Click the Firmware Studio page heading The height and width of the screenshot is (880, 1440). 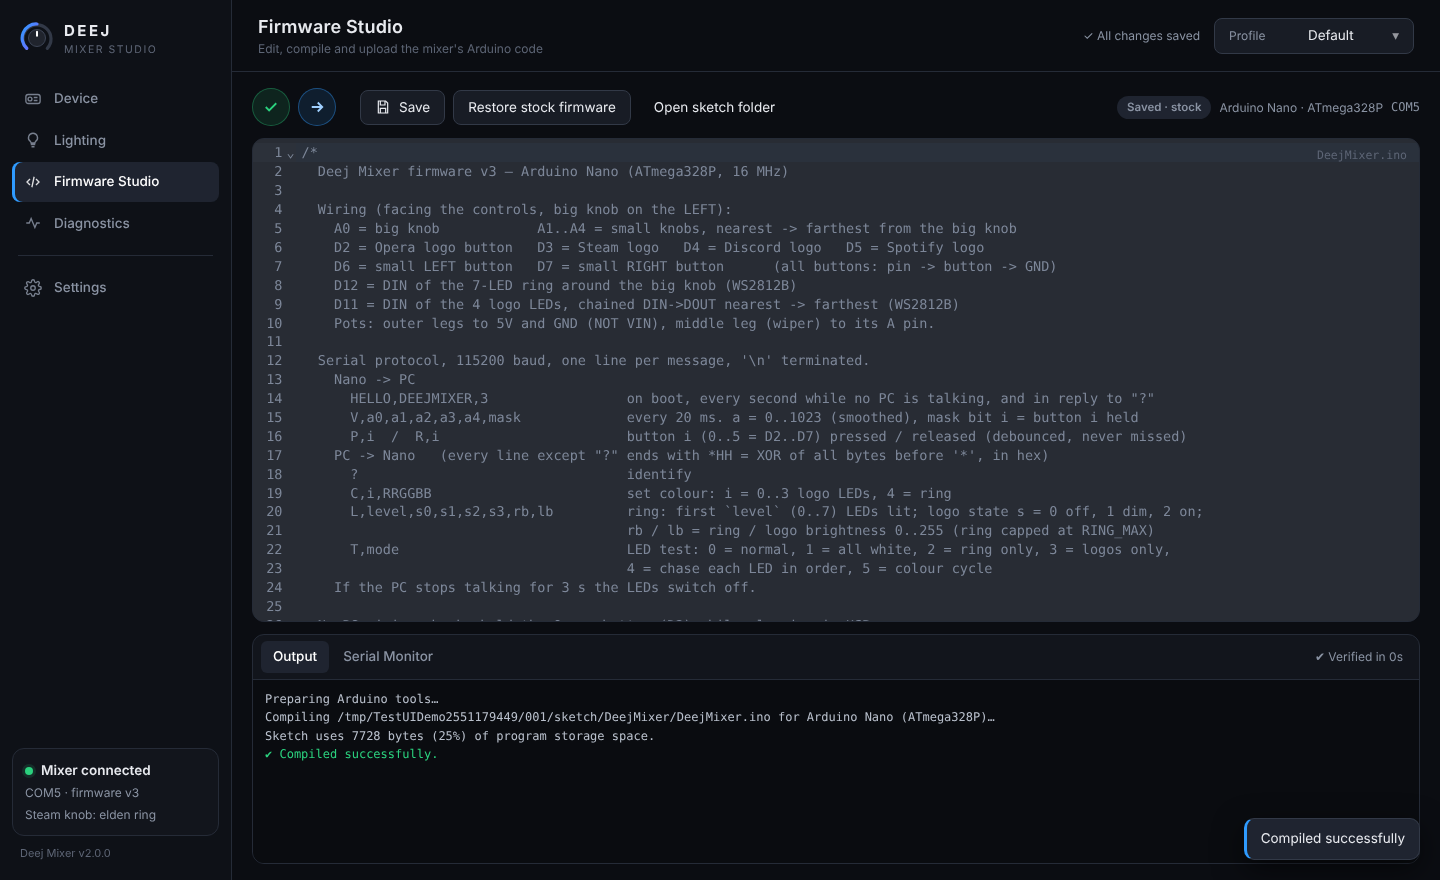pyautogui.click(x=330, y=27)
